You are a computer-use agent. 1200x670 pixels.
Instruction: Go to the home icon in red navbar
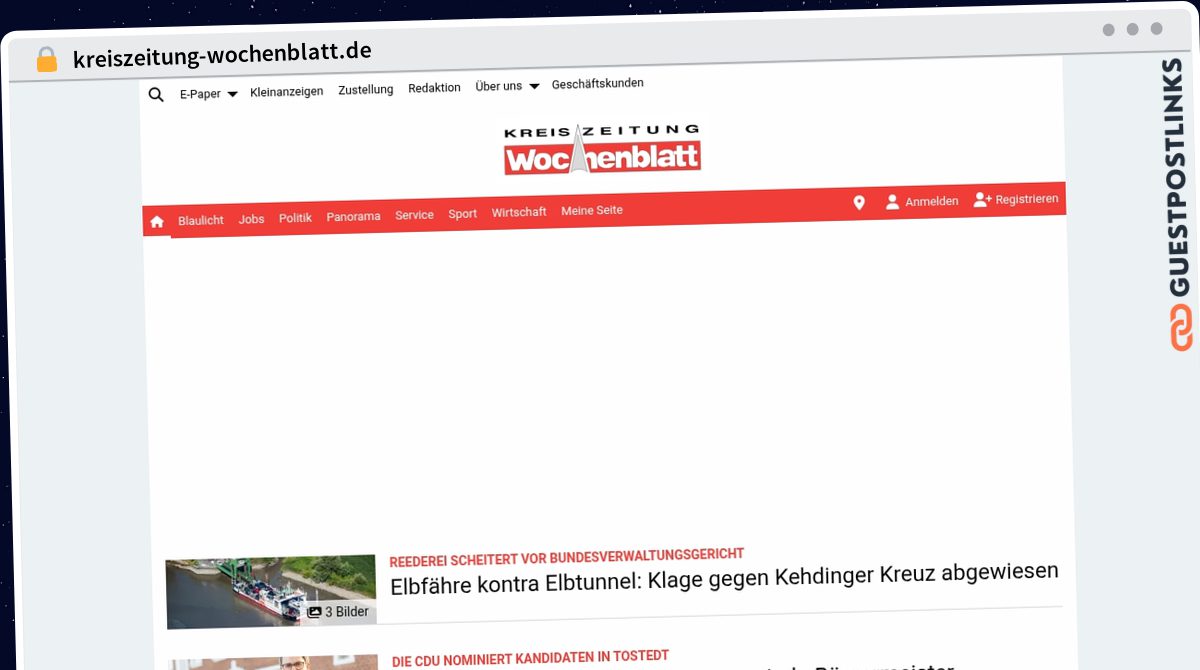tap(157, 222)
